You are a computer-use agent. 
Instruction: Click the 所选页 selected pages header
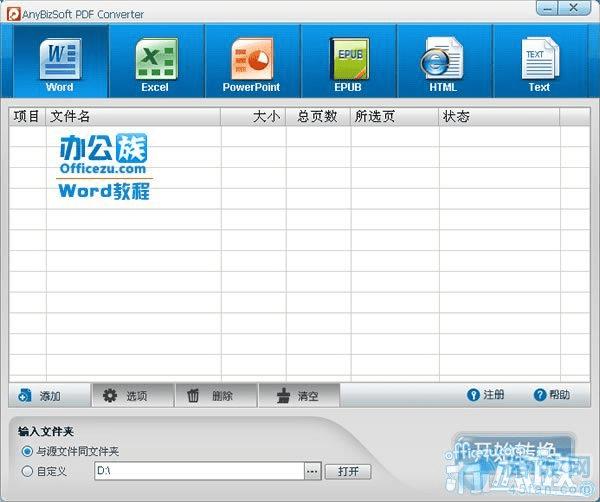tap(395, 116)
